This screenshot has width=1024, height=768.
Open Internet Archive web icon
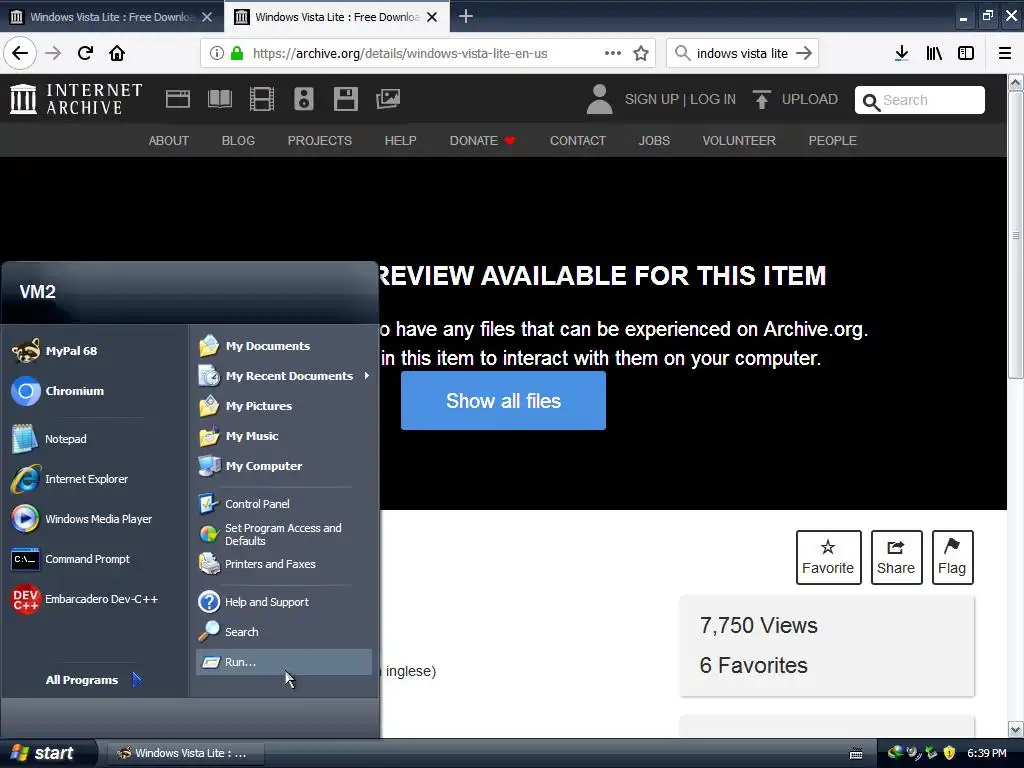click(178, 99)
